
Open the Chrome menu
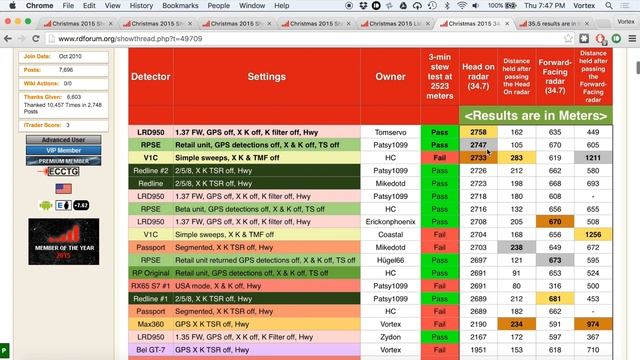[x=40, y=6]
